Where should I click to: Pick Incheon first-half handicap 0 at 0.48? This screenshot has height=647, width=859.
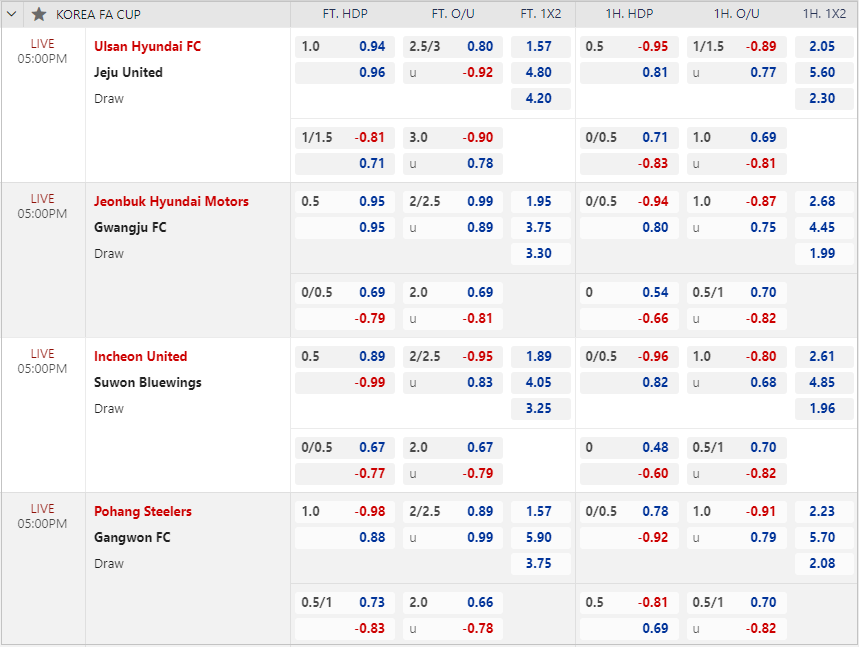[x=629, y=448]
